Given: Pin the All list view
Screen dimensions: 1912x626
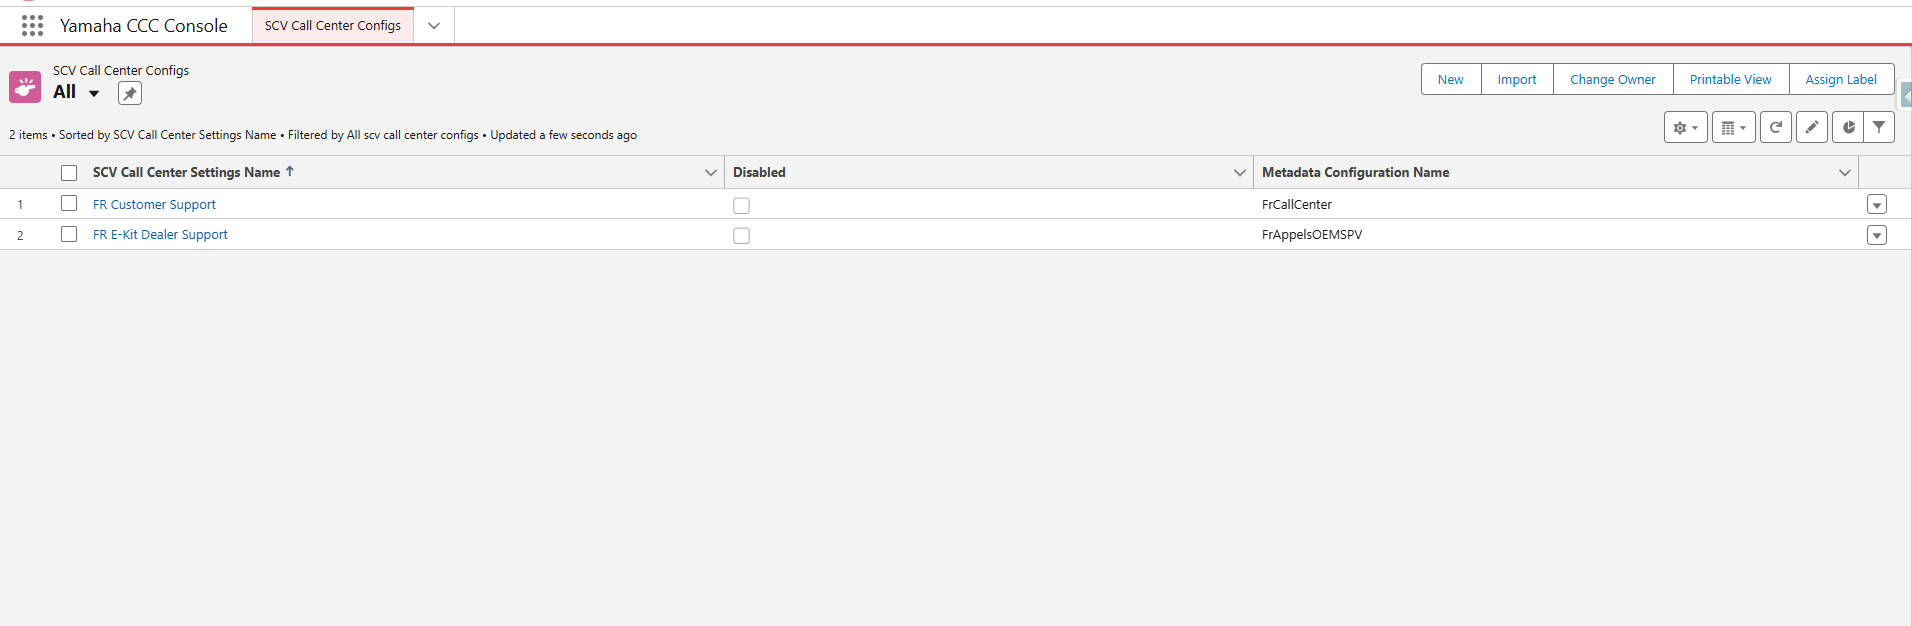Looking at the screenshot, I should [x=130, y=94].
